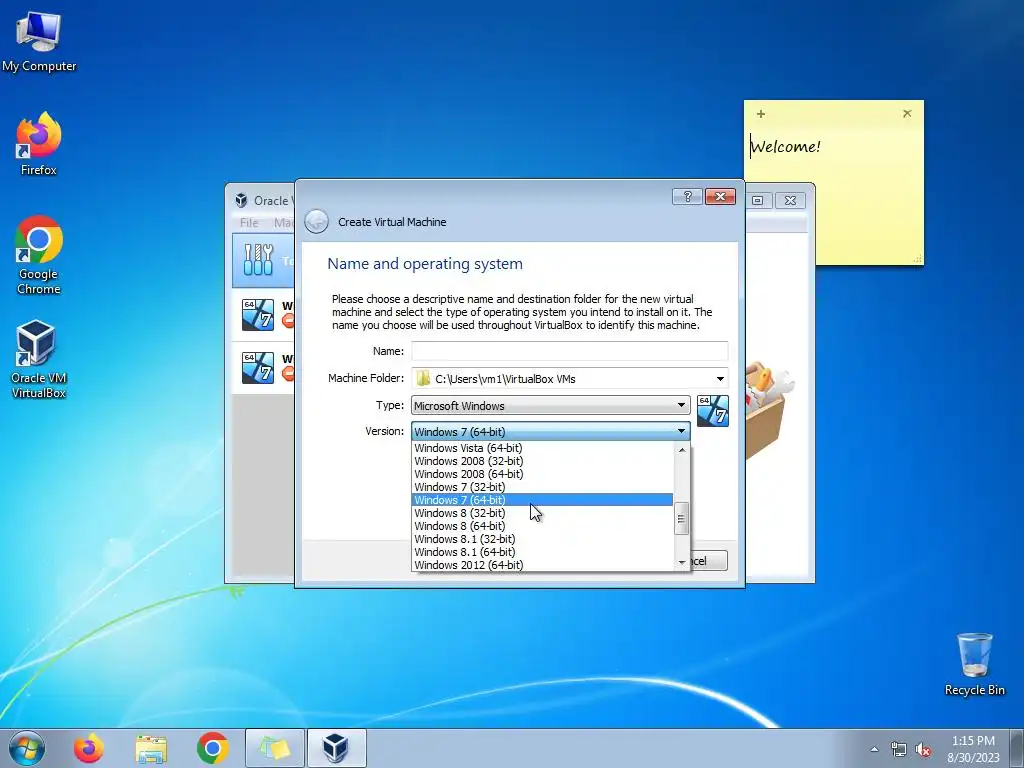Select first Windows 7 VM in VirtualBox list
Screen dimensions: 1024x768
pyautogui.click(x=264, y=314)
